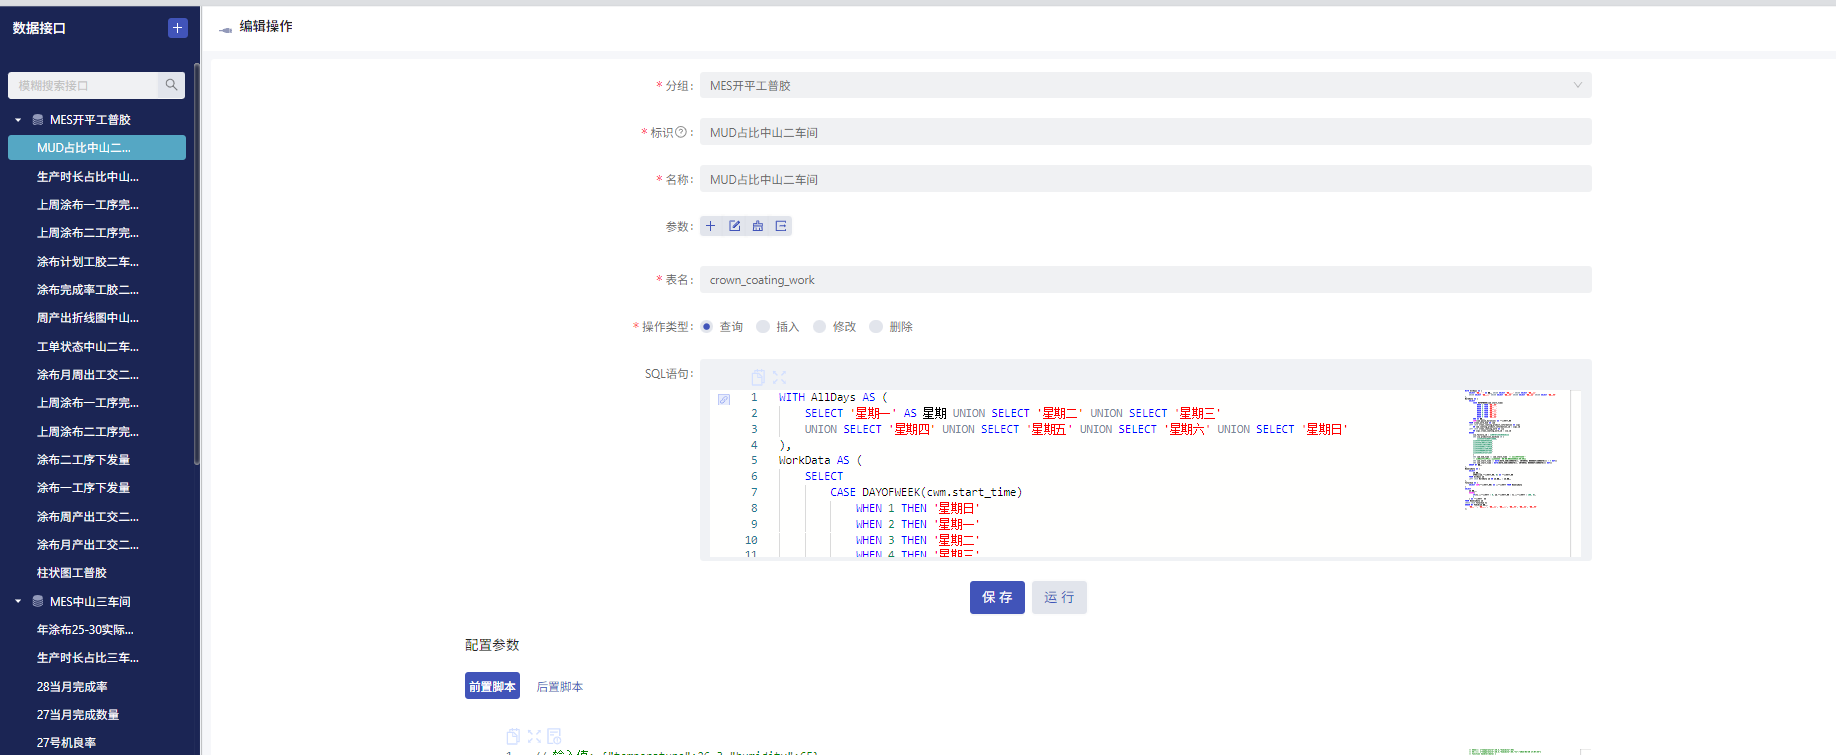Screen dimensions: 1836x755
Task: Select the 插入 operation type radio
Action: point(763,327)
